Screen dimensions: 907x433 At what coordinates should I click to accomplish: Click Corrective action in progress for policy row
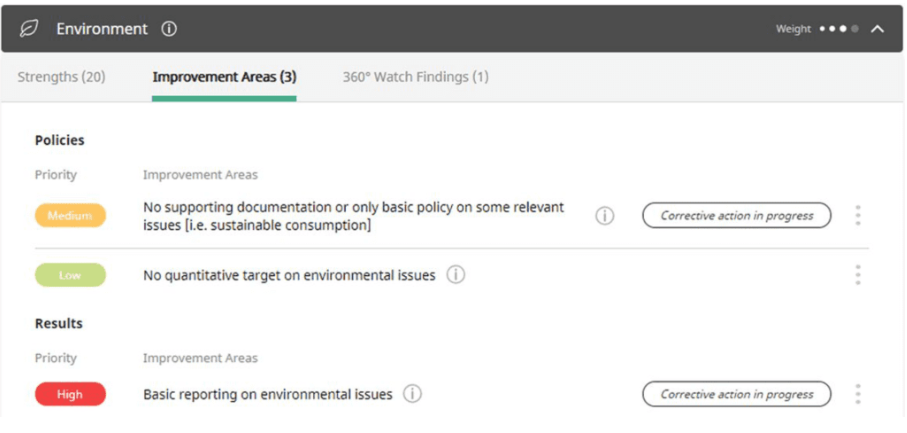pyautogui.click(x=736, y=216)
